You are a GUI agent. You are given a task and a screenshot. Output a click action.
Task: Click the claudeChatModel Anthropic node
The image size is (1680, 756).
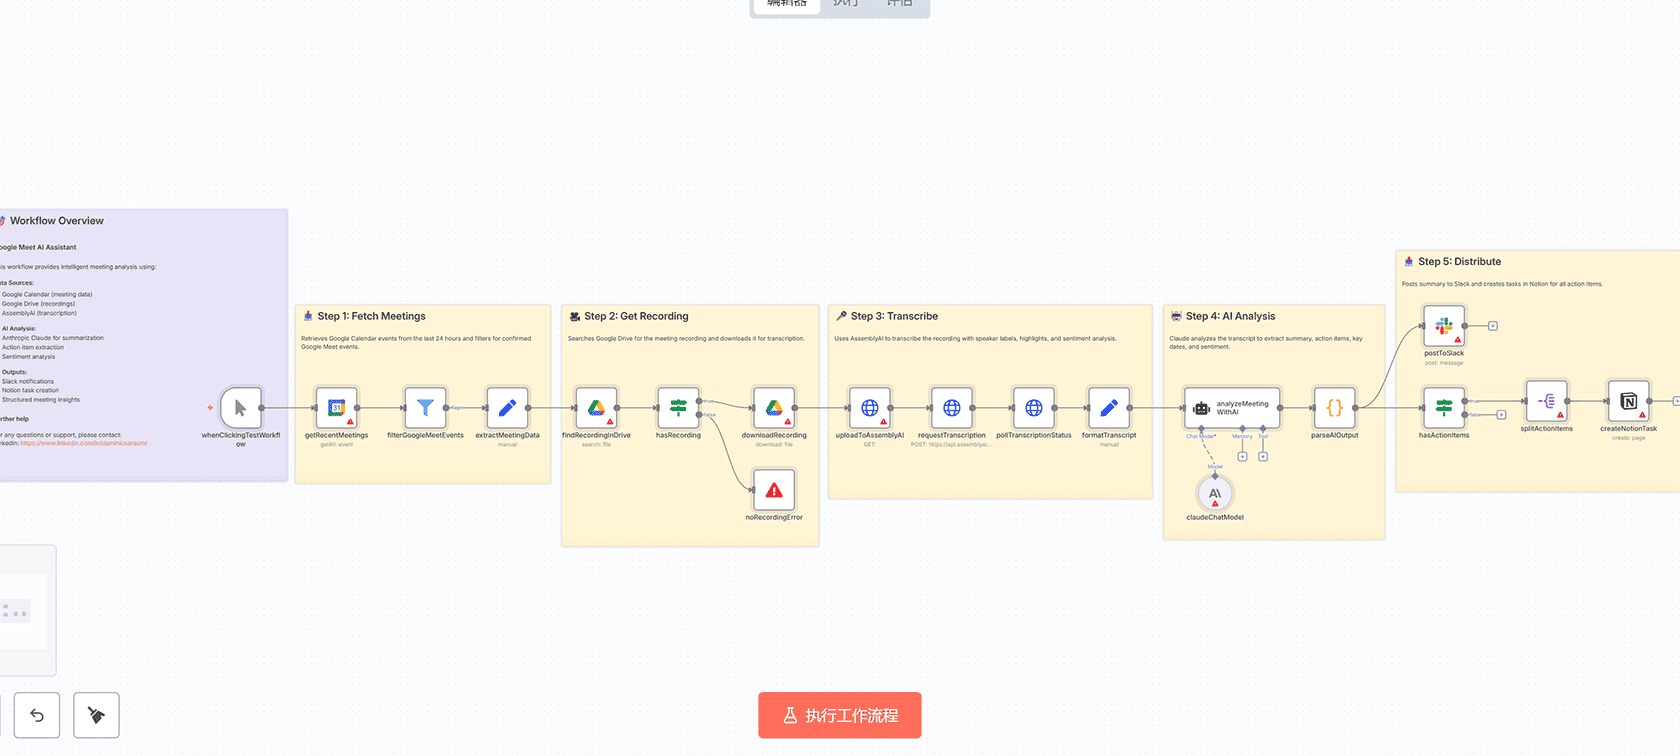click(x=1215, y=493)
